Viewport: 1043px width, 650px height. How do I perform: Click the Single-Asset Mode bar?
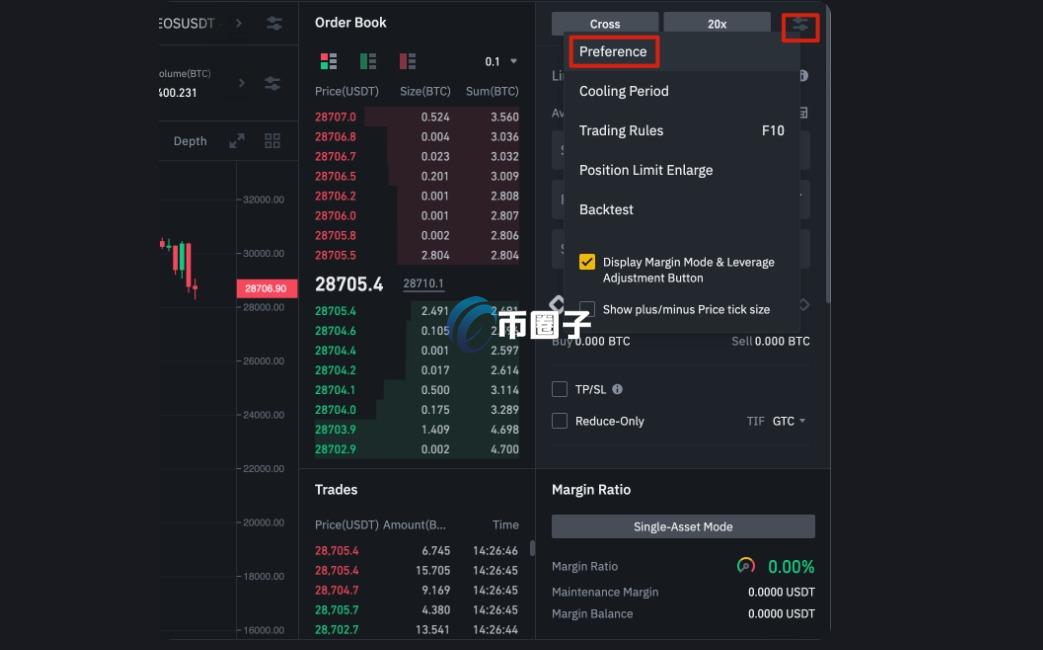pyautogui.click(x=683, y=526)
